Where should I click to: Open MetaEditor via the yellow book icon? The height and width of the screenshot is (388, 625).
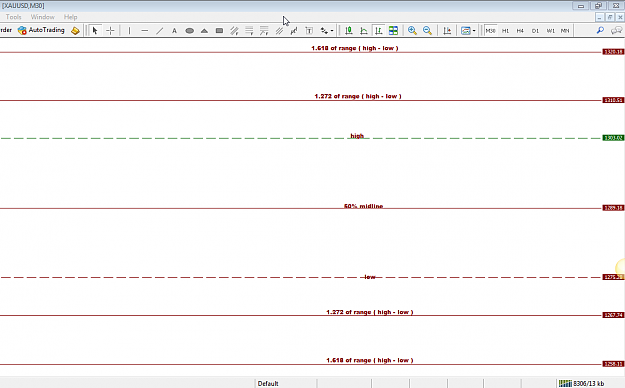click(x=75, y=31)
